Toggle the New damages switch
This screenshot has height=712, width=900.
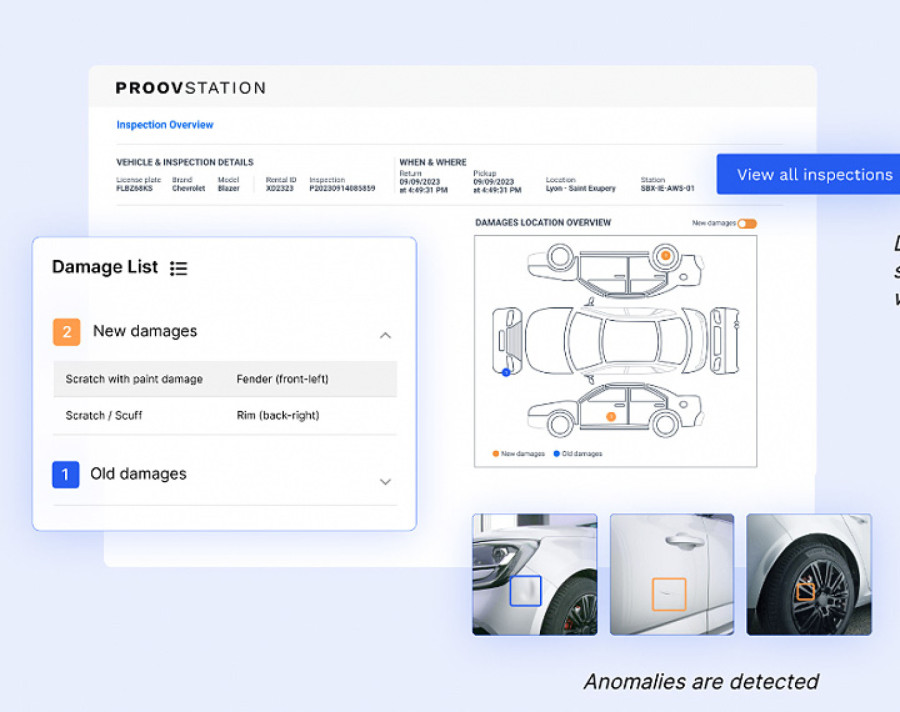coord(746,223)
